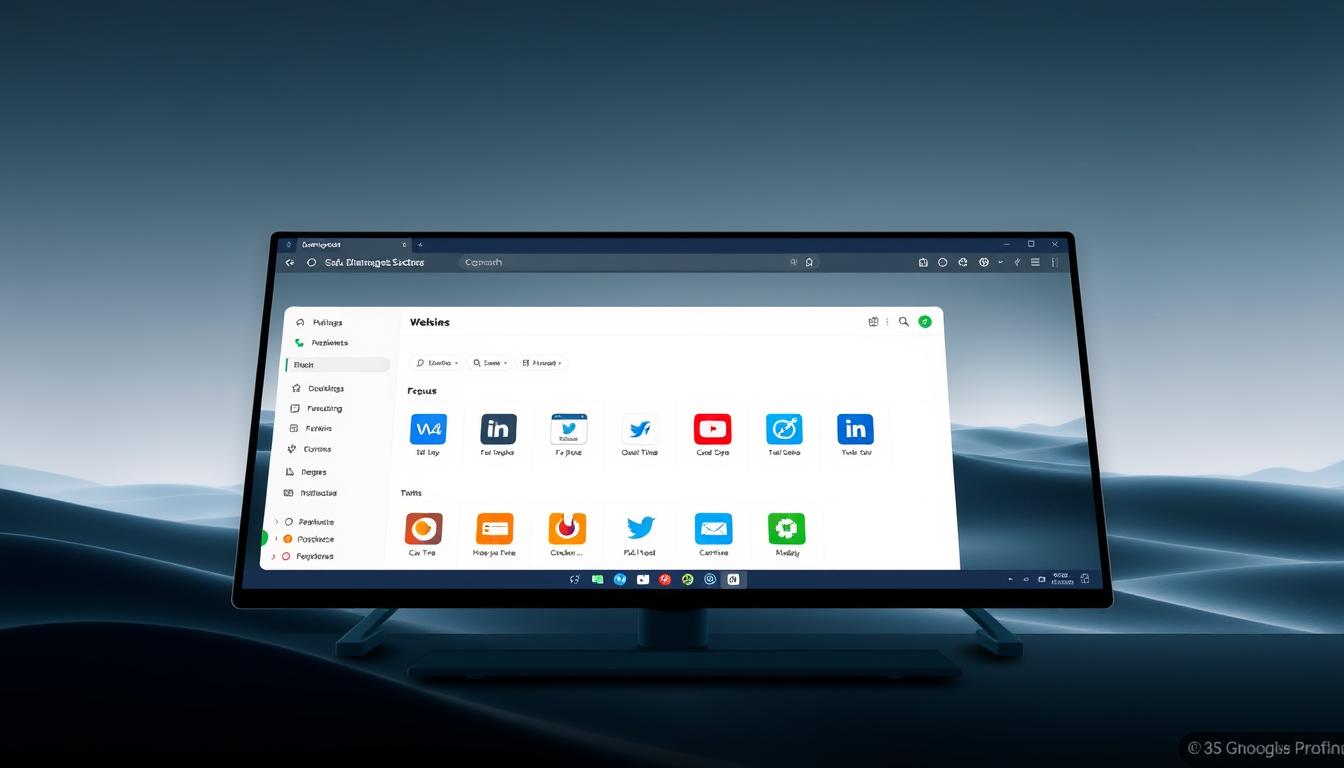Select the sidebar item with house outline icon

click(318, 388)
